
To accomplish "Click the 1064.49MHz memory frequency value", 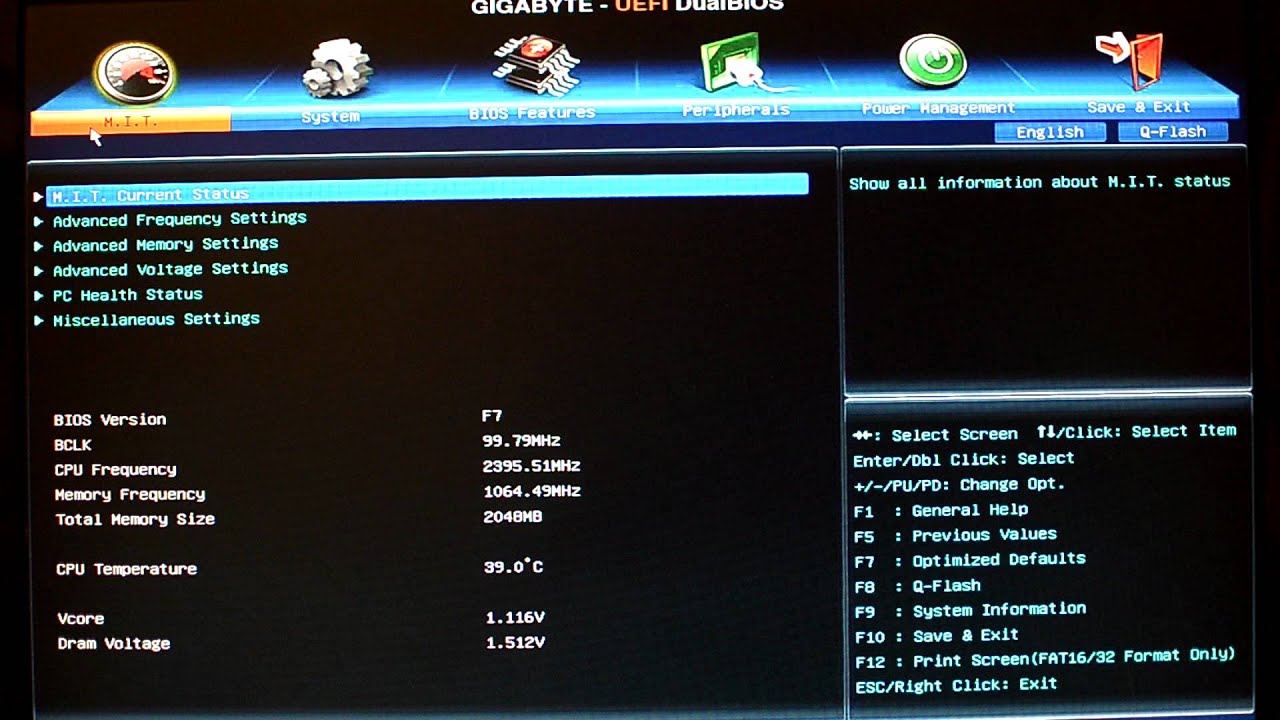I will point(532,491).
